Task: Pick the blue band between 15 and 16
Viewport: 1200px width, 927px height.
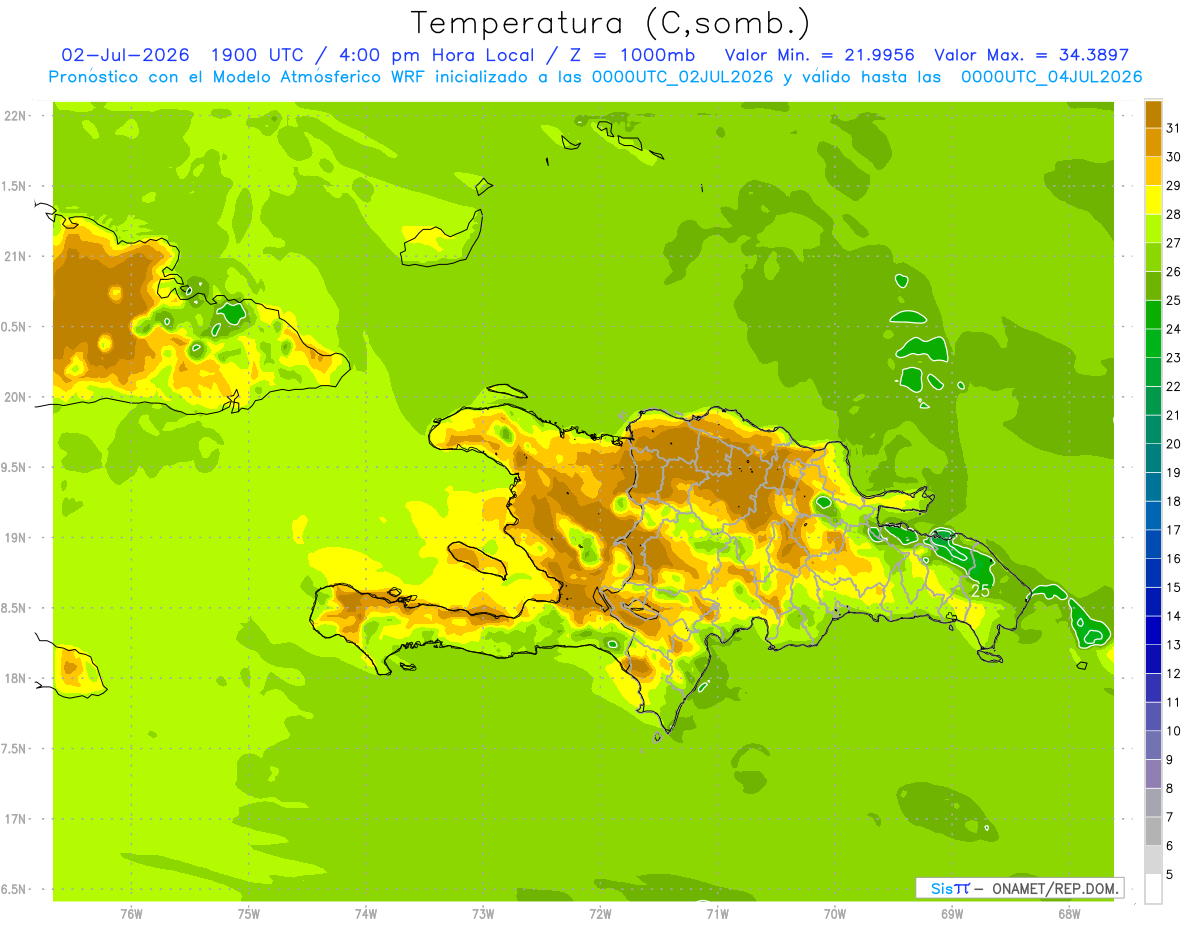Action: pyautogui.click(x=1153, y=573)
